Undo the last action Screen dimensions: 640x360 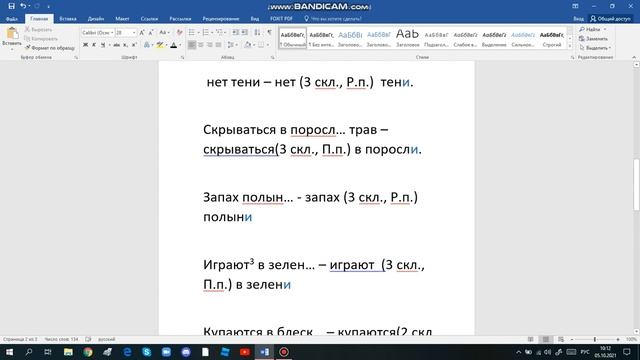pyautogui.click(x=23, y=6)
